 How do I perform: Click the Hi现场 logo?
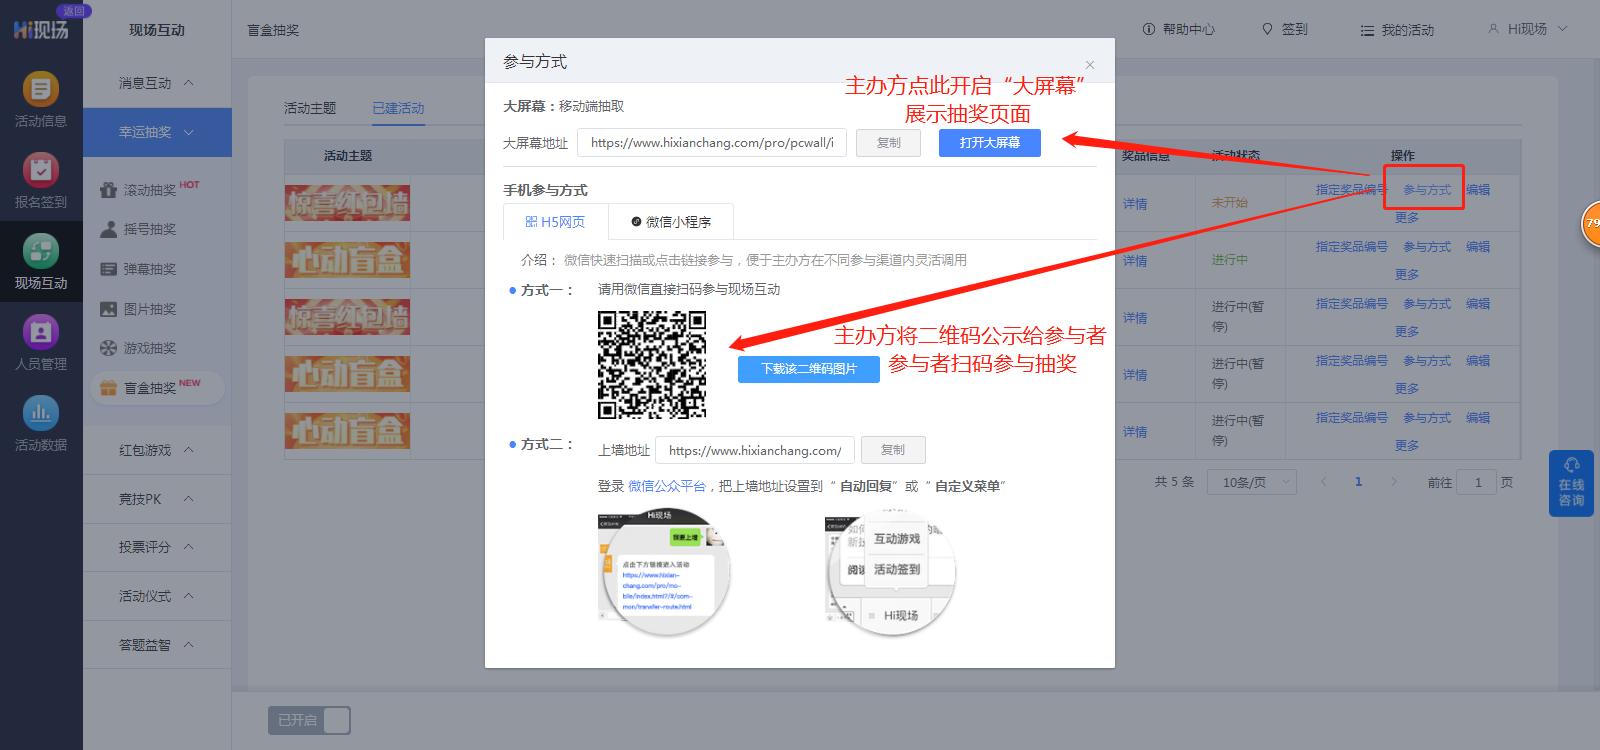pyautogui.click(x=40, y=30)
